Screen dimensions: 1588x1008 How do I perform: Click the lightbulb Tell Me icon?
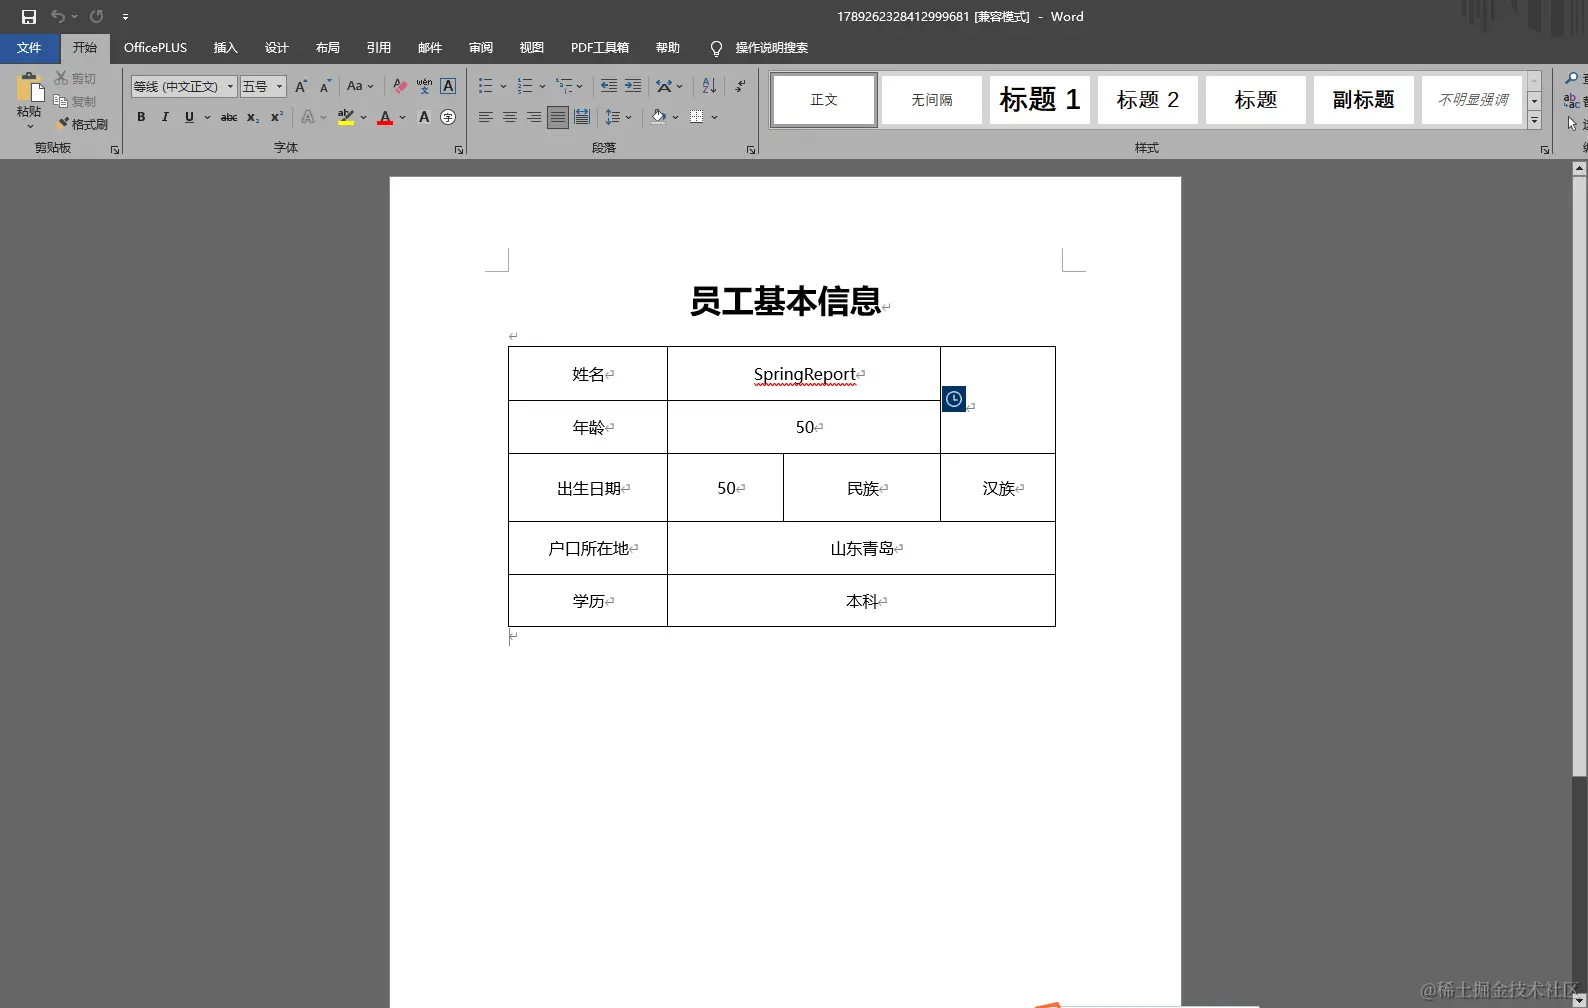716,48
